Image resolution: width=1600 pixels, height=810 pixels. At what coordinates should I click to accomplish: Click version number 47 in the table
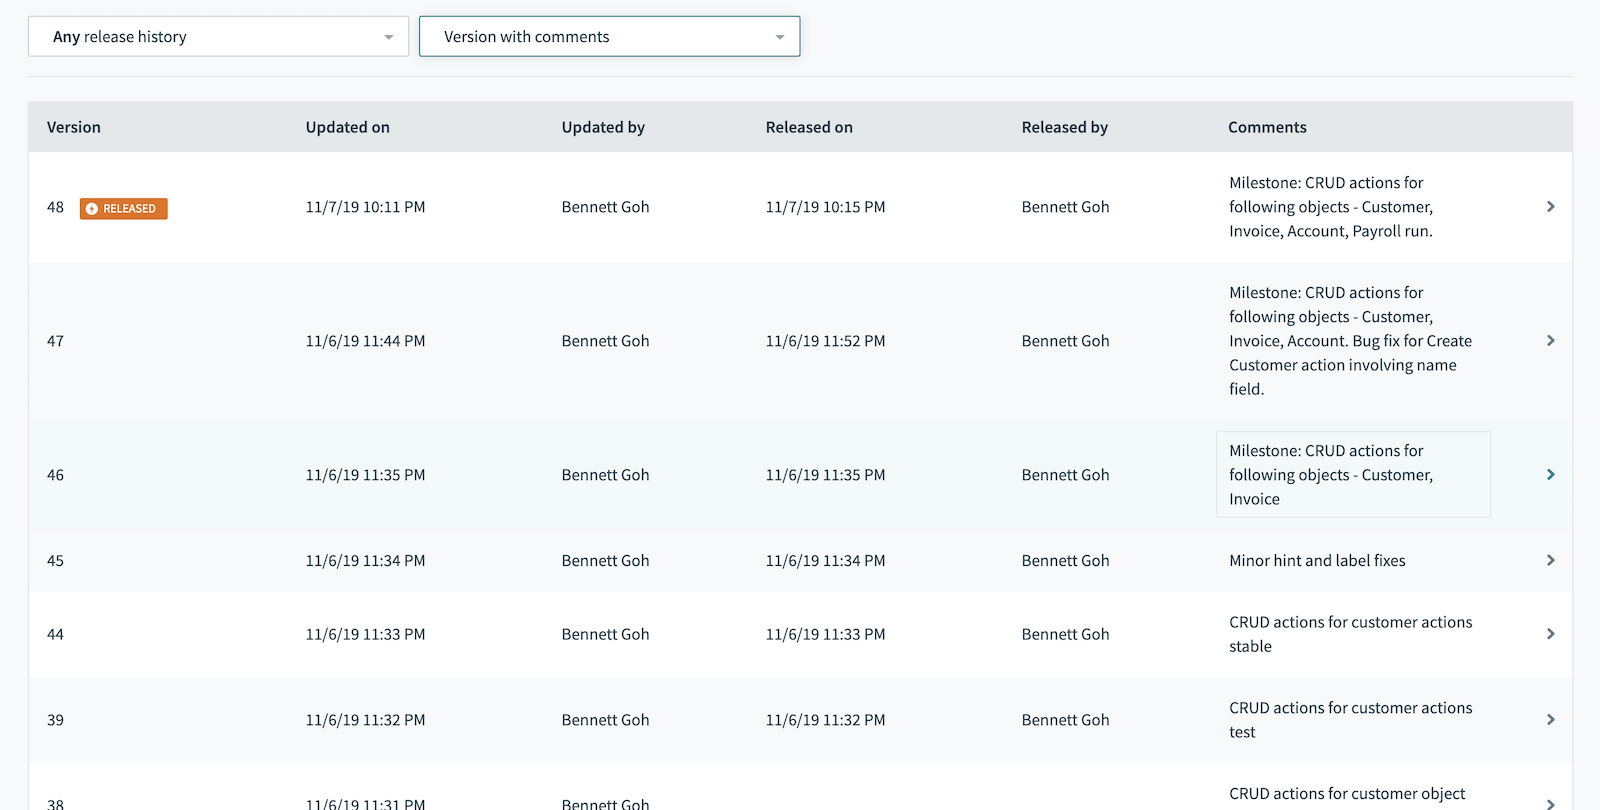(x=56, y=341)
